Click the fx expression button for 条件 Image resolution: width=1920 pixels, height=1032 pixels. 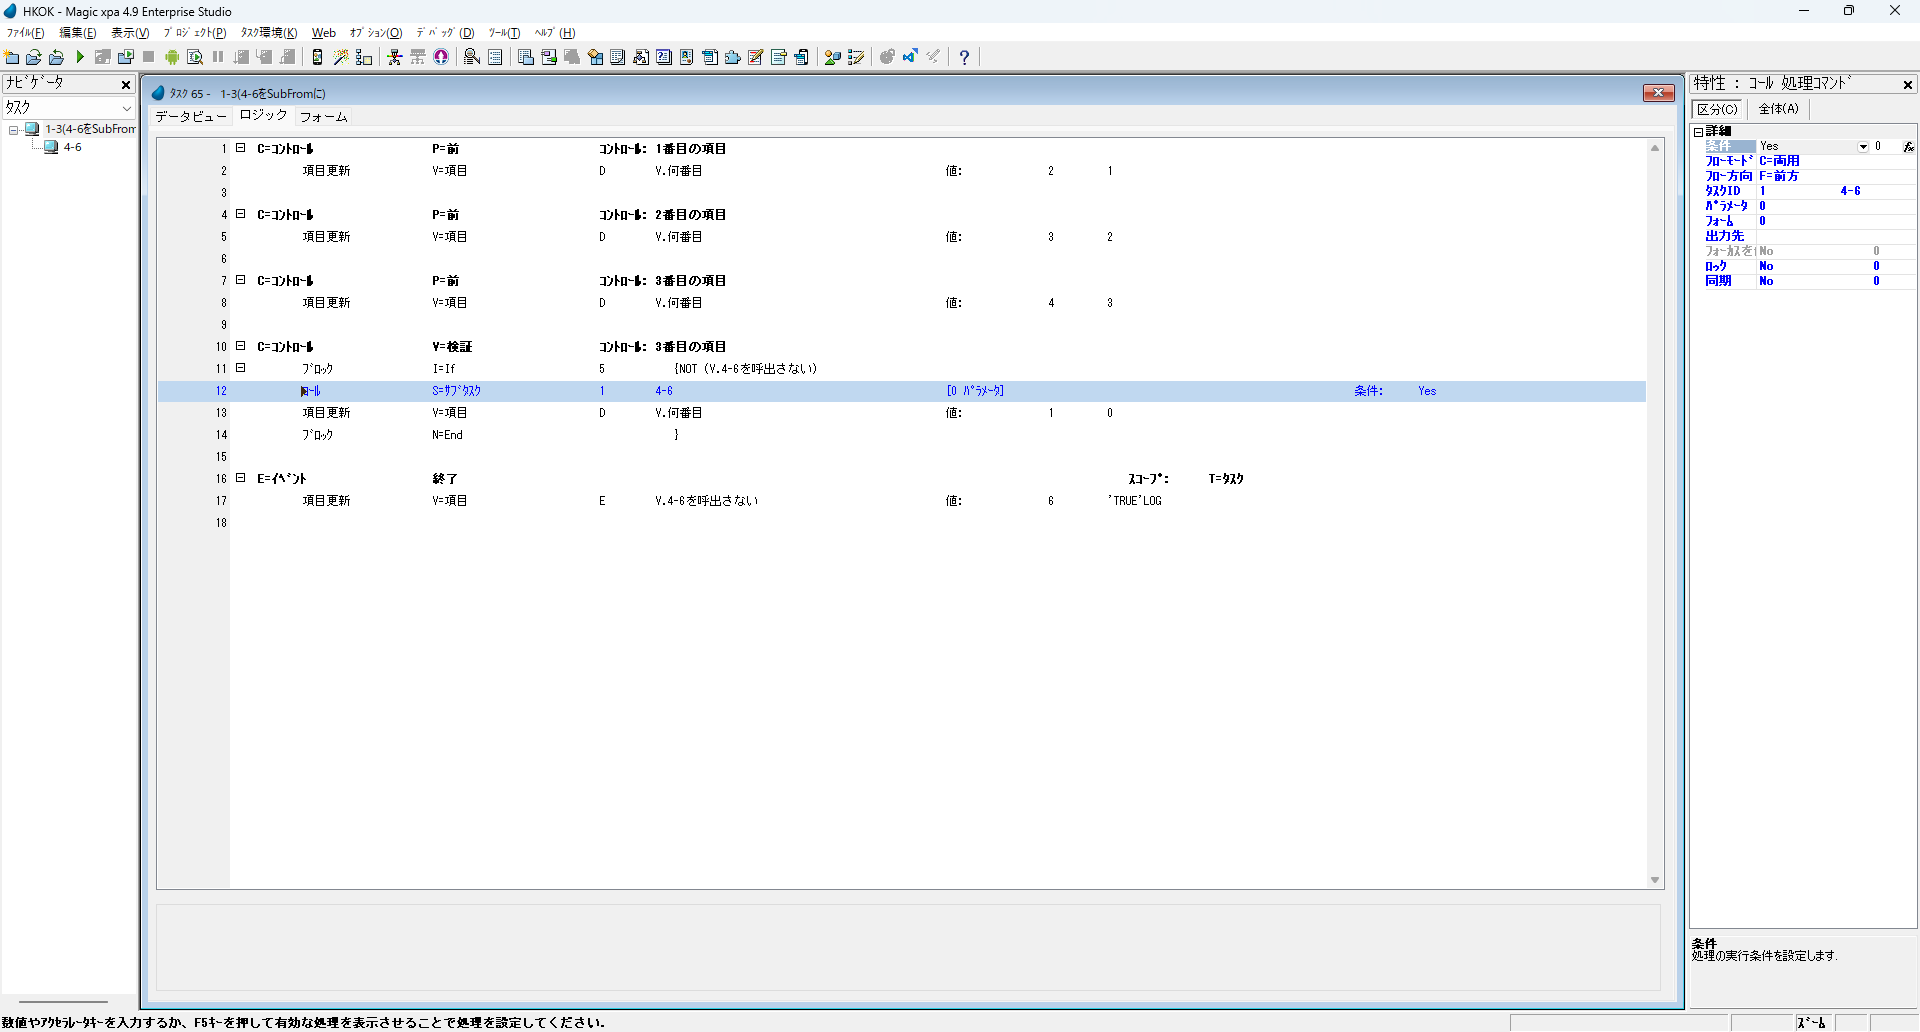point(1908,147)
